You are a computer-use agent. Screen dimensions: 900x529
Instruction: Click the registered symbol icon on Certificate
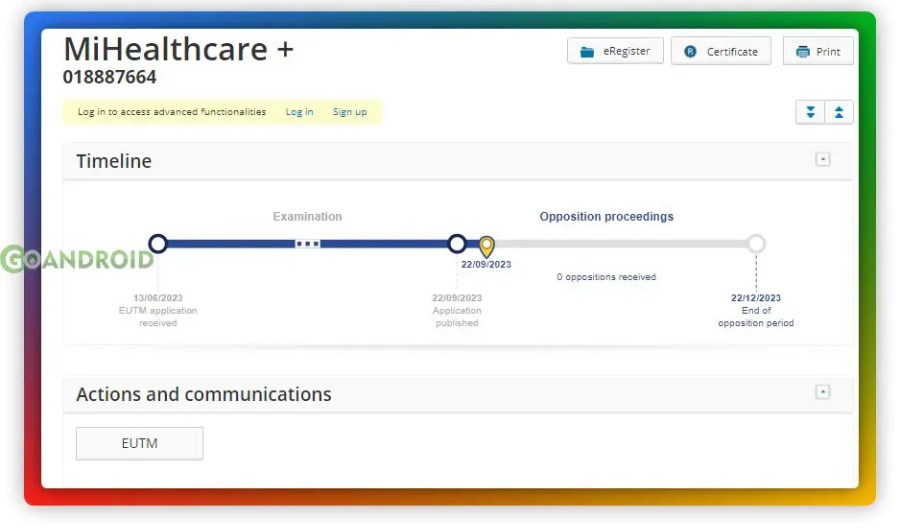(690, 52)
